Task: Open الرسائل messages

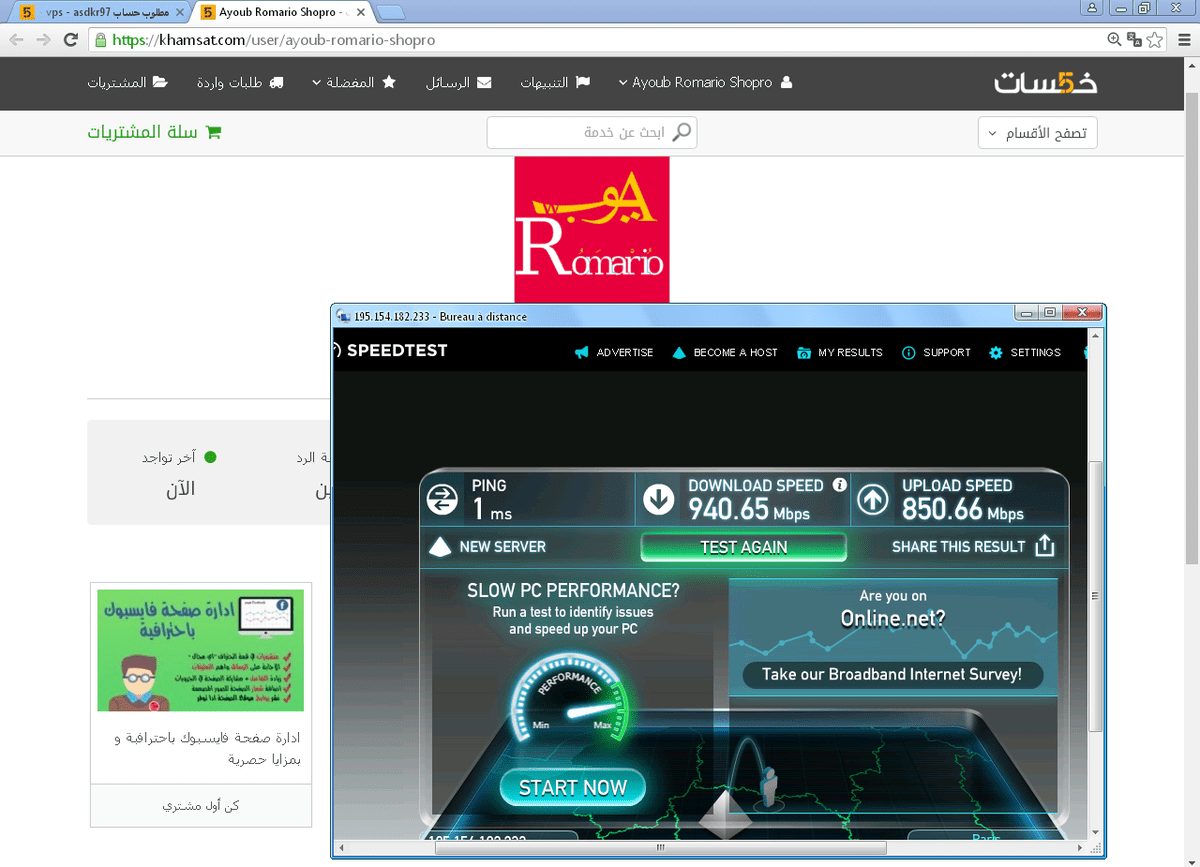Action: click(x=458, y=82)
